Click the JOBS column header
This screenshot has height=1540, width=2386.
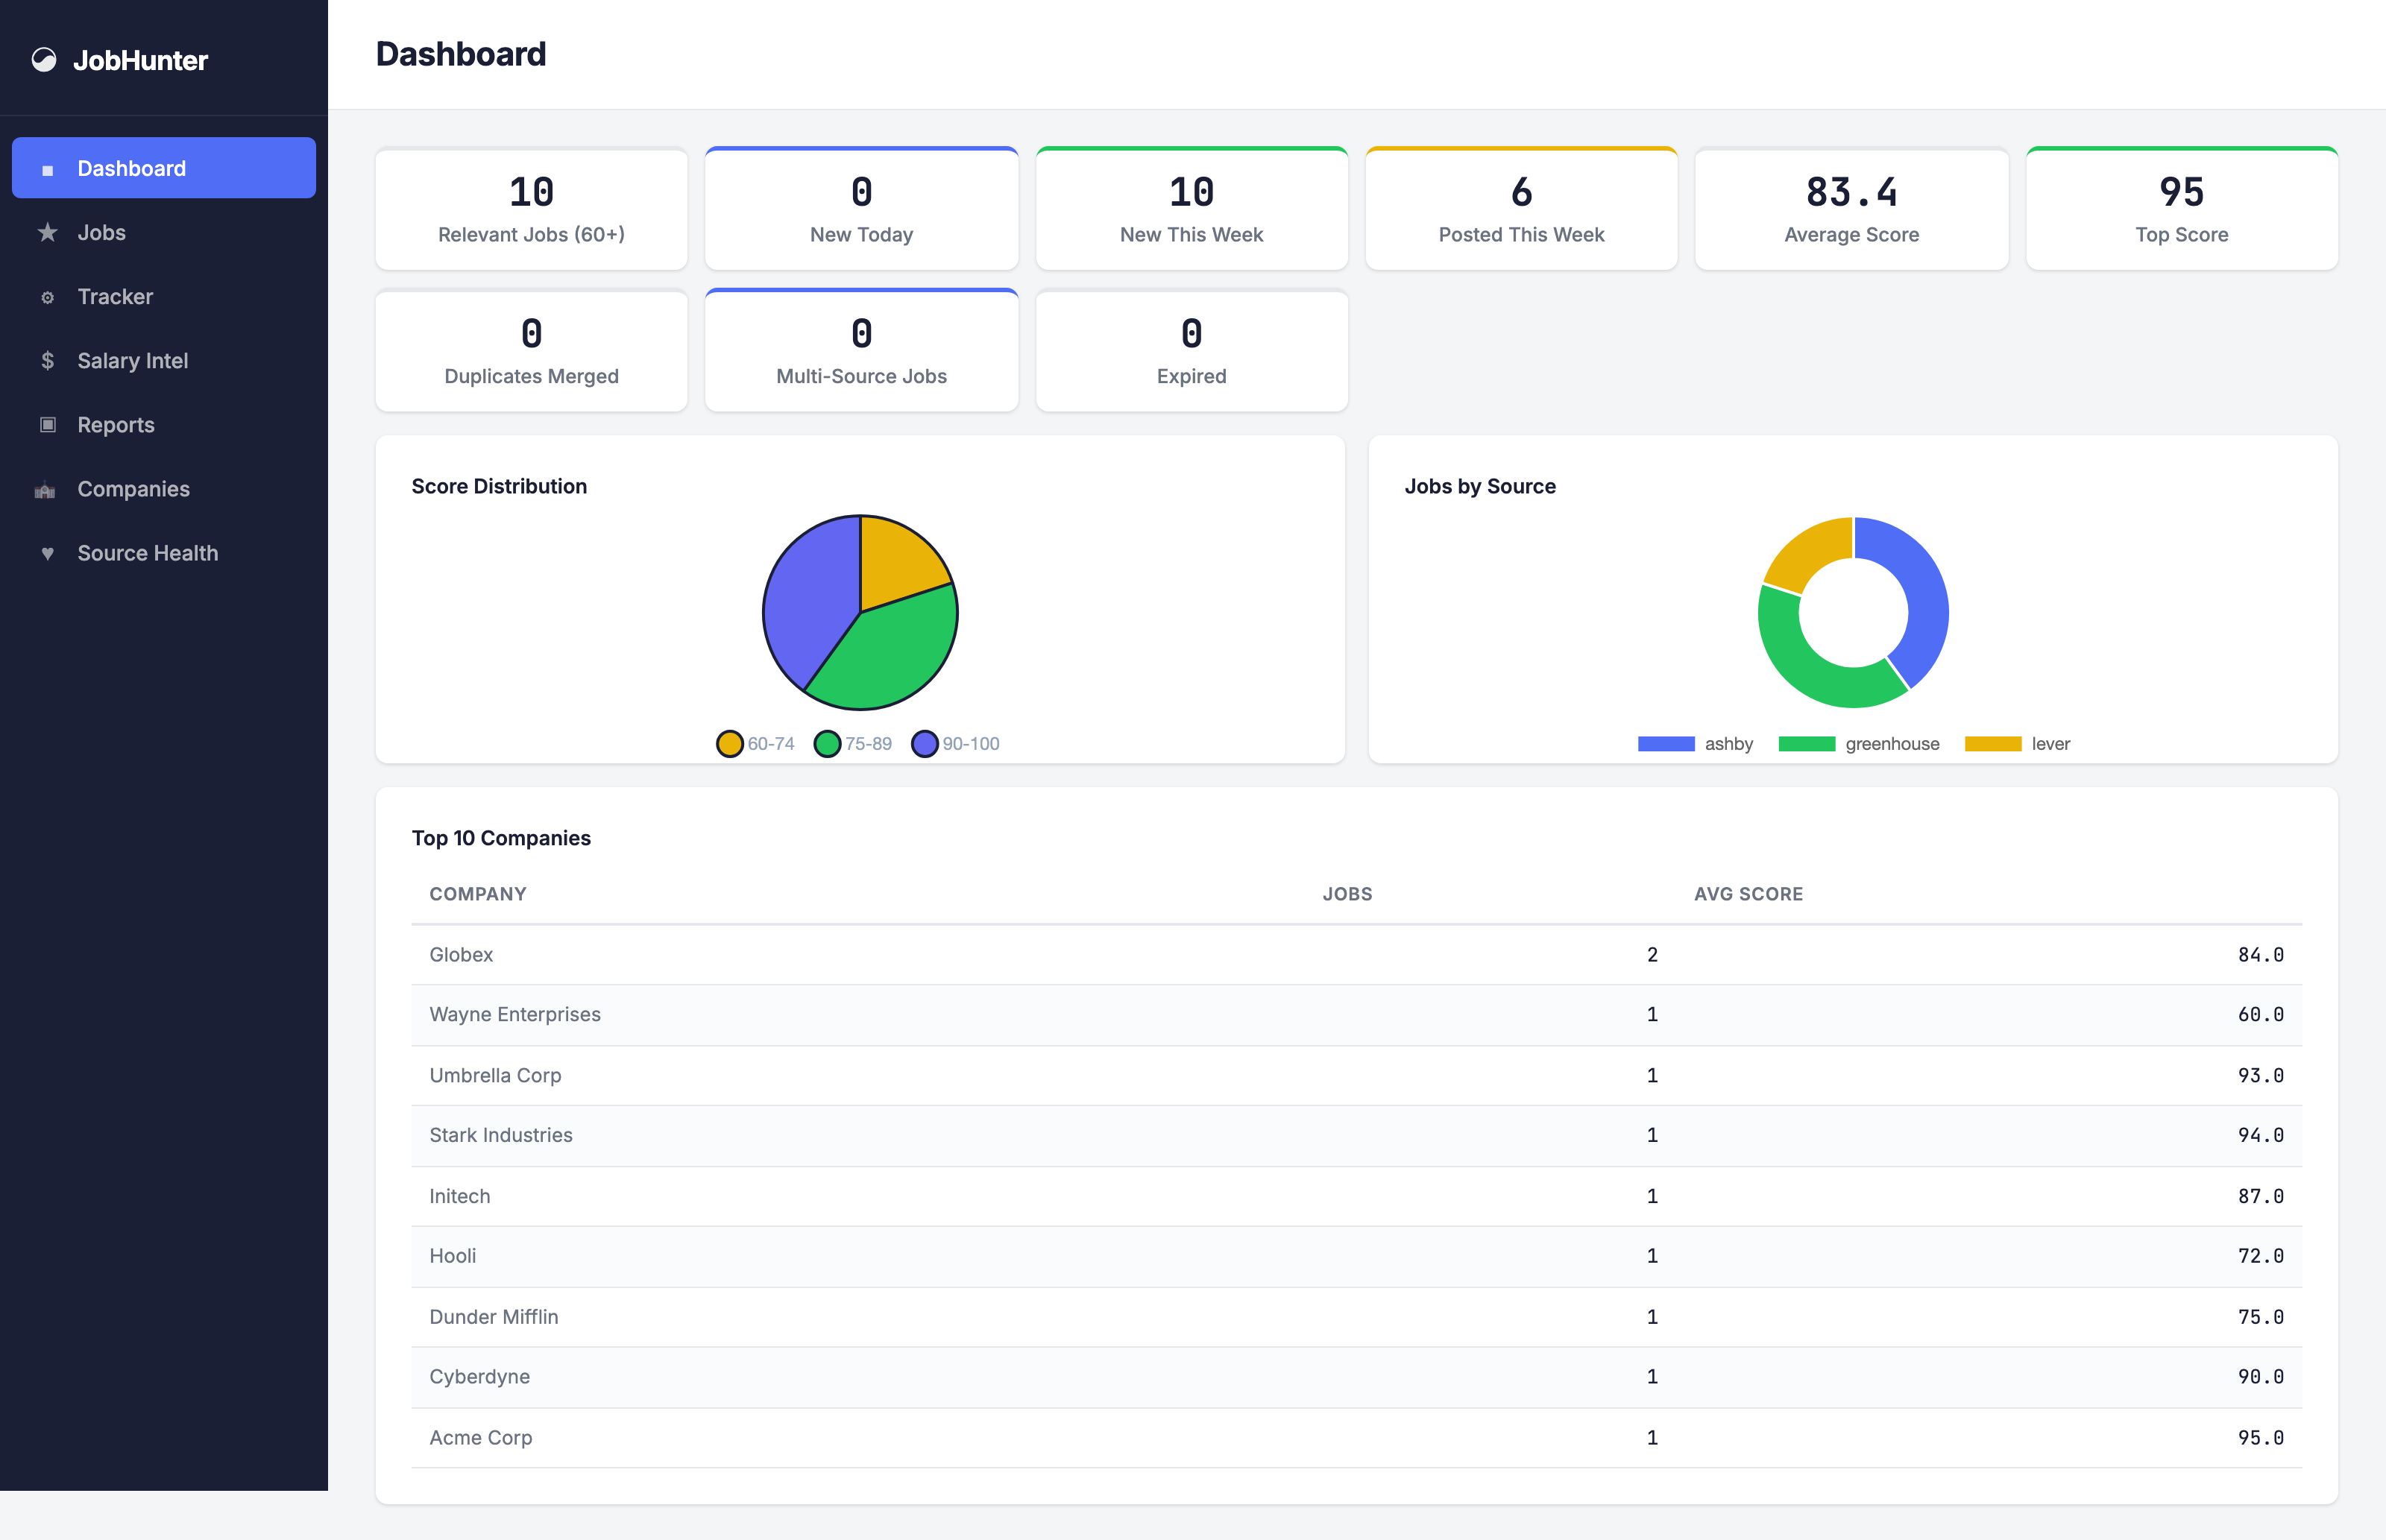pyautogui.click(x=1347, y=894)
